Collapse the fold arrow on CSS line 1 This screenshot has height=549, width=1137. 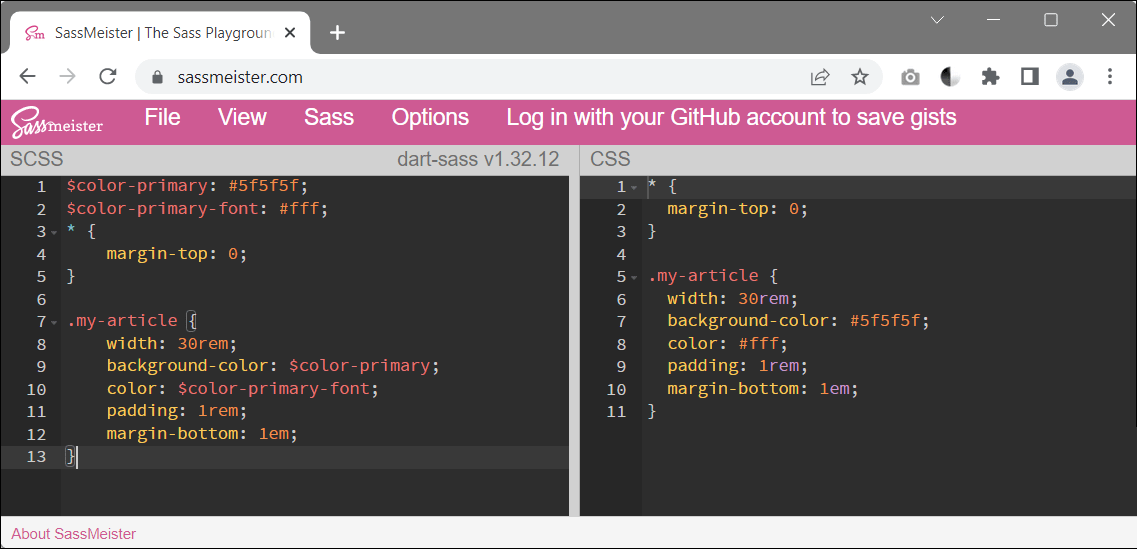[x=633, y=188]
